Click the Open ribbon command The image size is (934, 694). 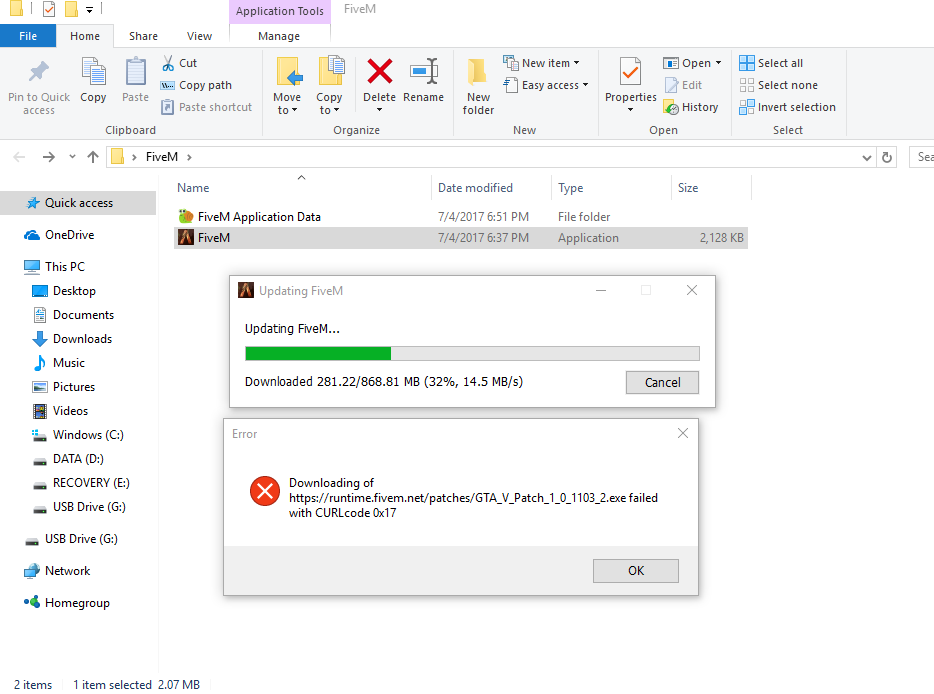click(692, 63)
